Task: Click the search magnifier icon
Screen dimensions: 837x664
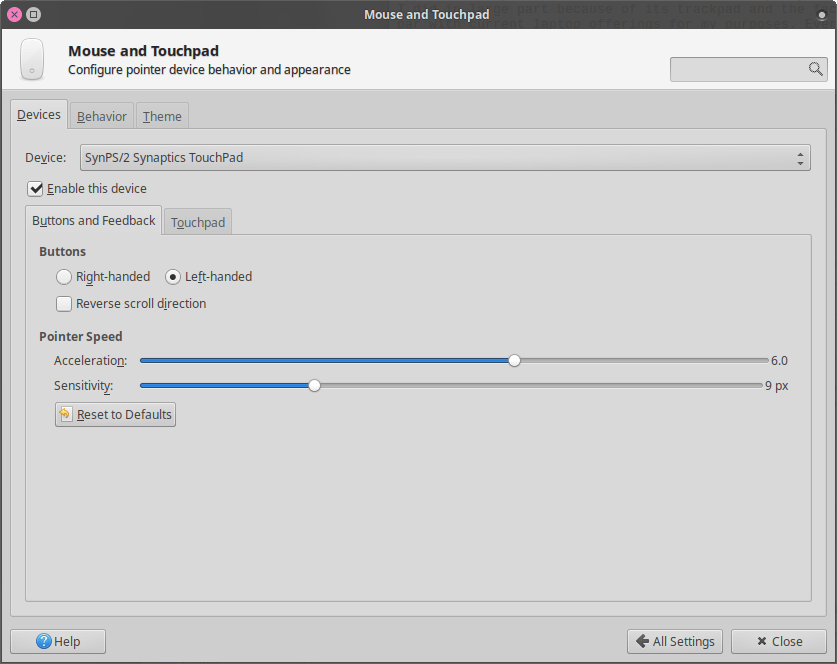Action: (x=815, y=69)
